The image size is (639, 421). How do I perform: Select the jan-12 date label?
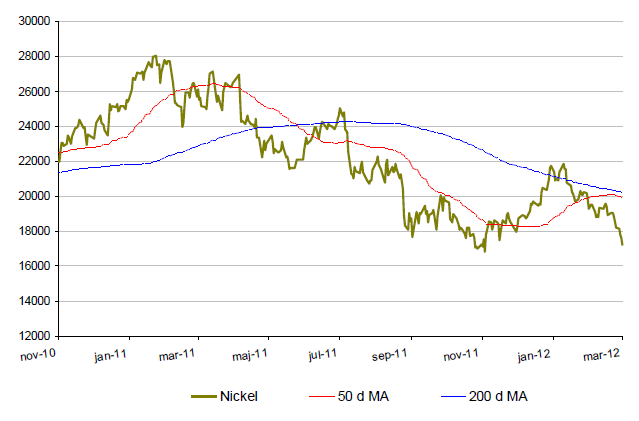click(534, 353)
